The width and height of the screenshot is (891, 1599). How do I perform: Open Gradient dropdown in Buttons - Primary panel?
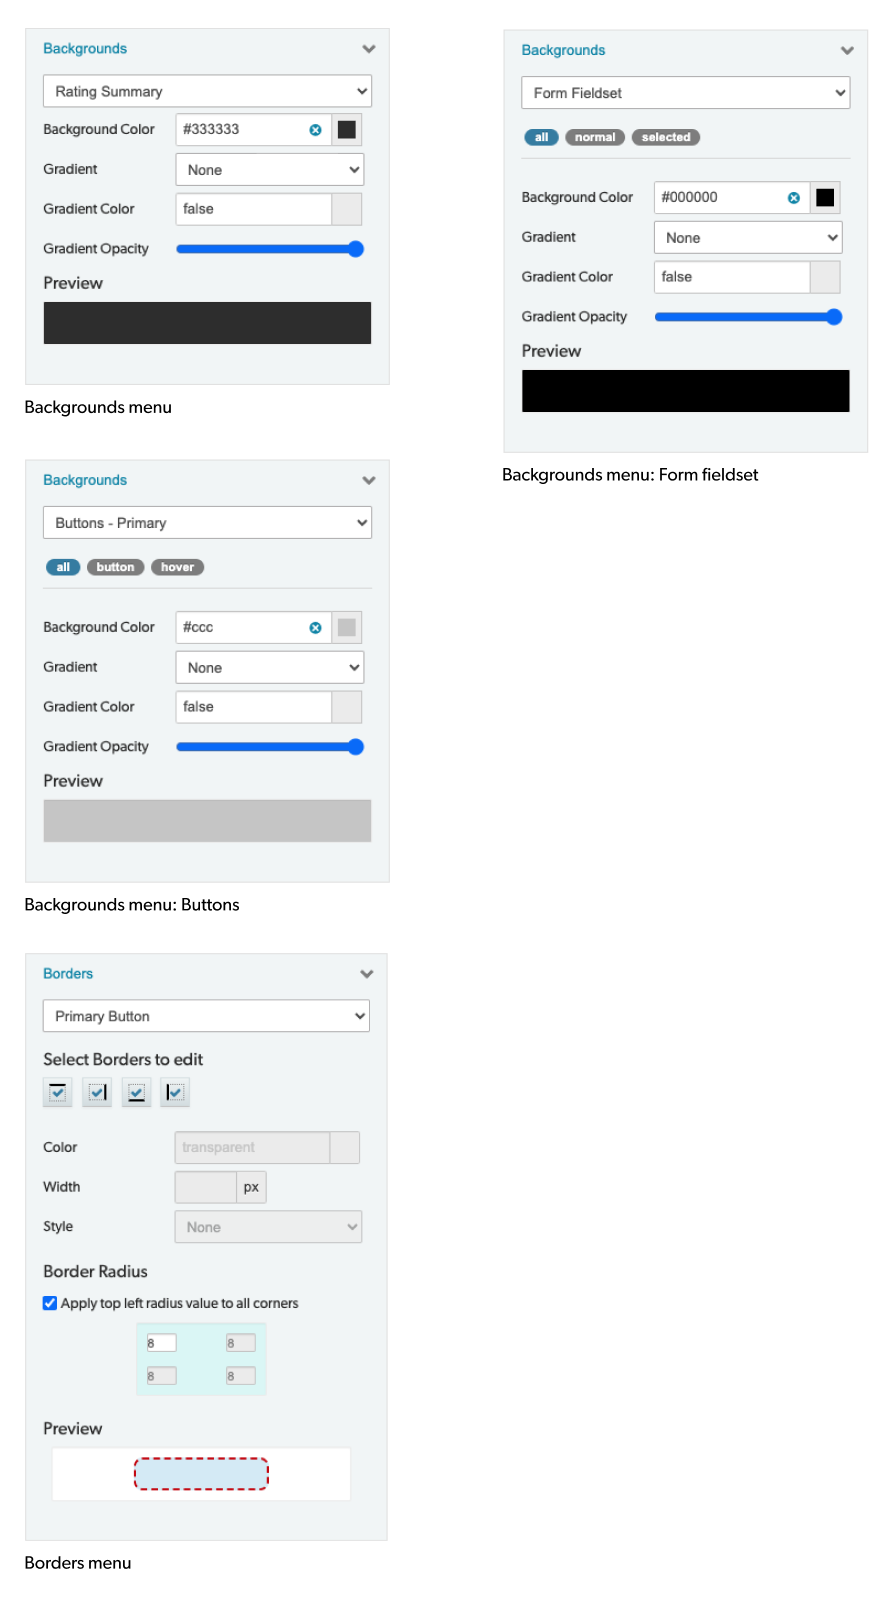[269, 668]
